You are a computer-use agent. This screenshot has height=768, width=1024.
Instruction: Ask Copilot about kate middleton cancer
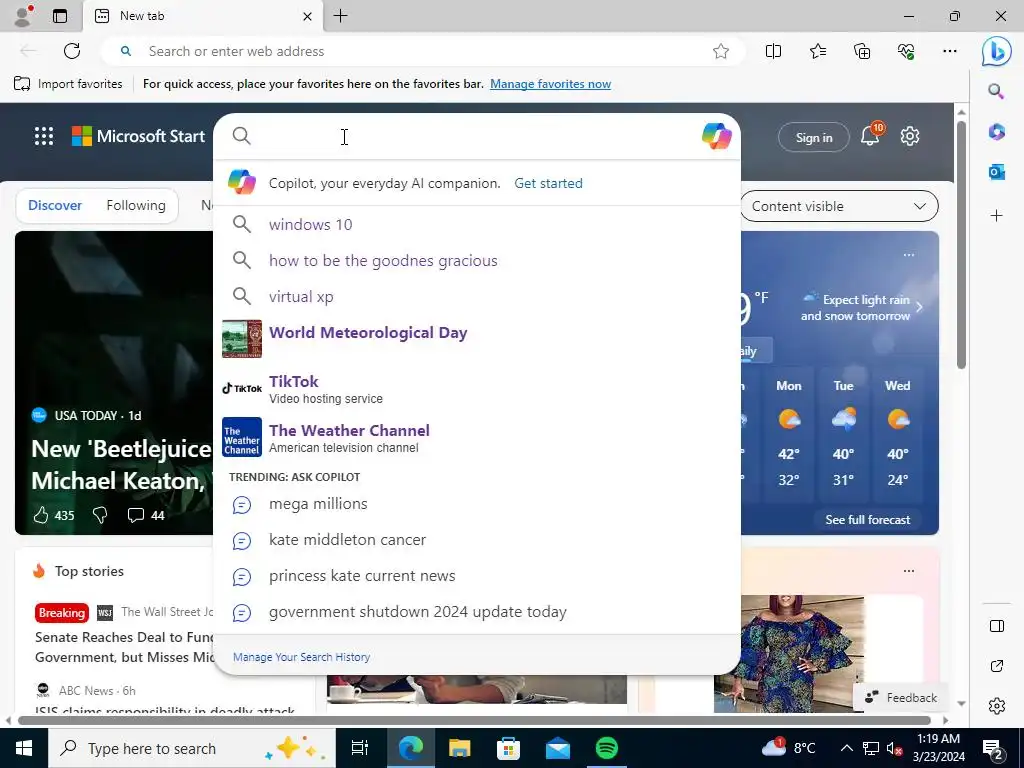click(477, 540)
